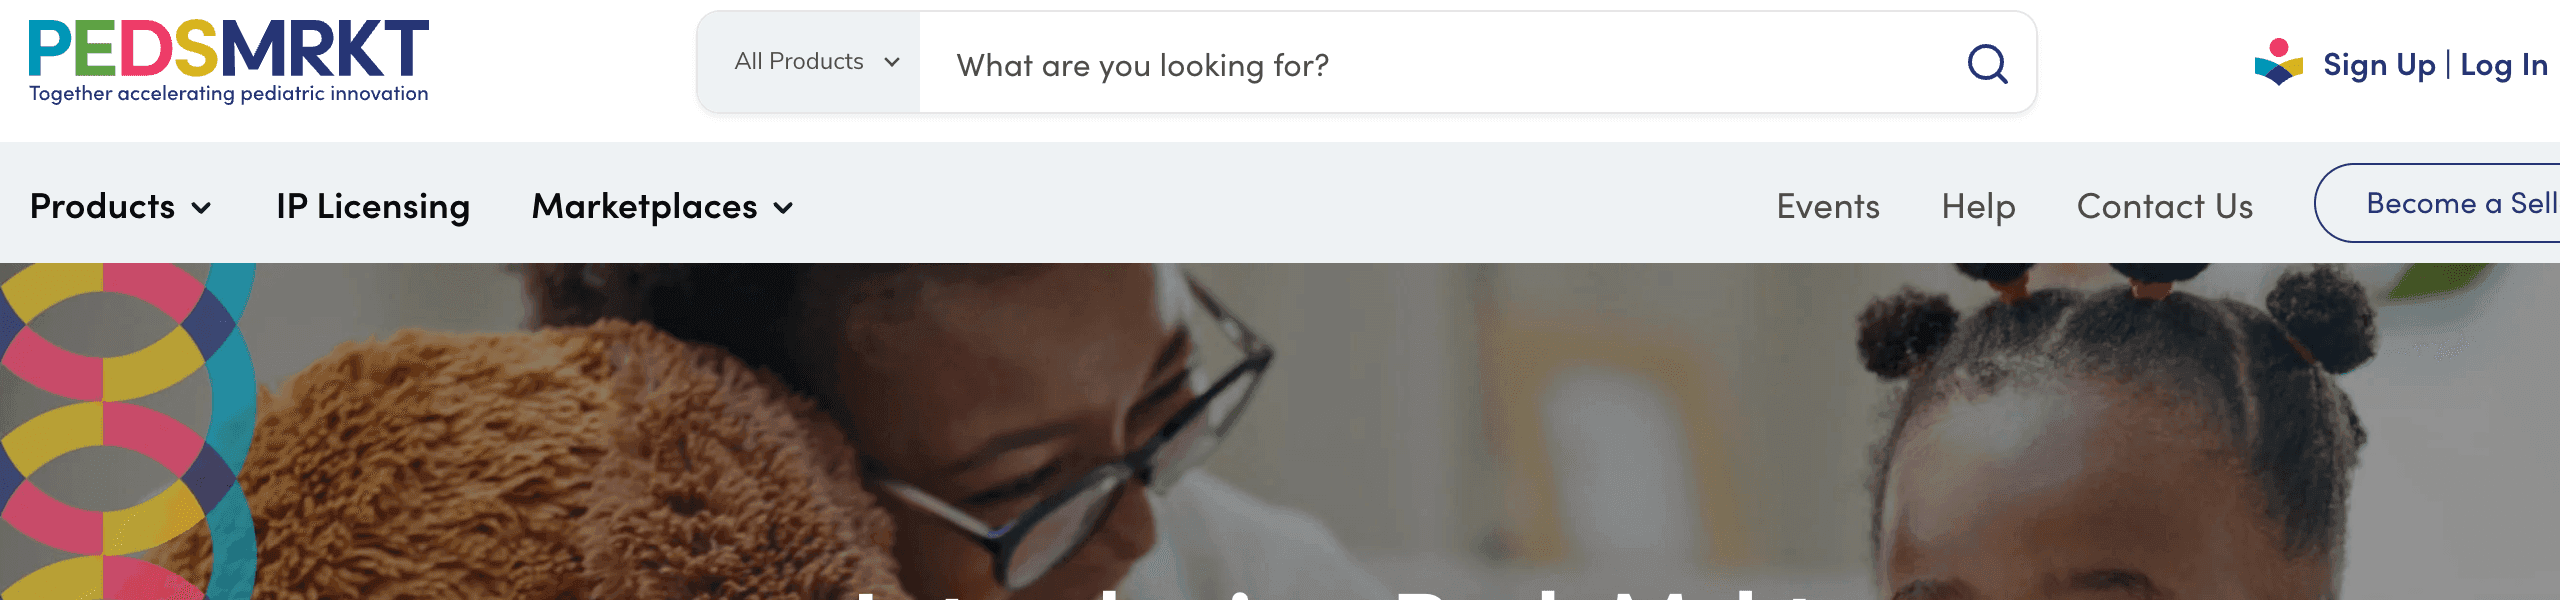The image size is (2560, 600).
Task: Click the PEDSMRKT logo
Action: 229,49
